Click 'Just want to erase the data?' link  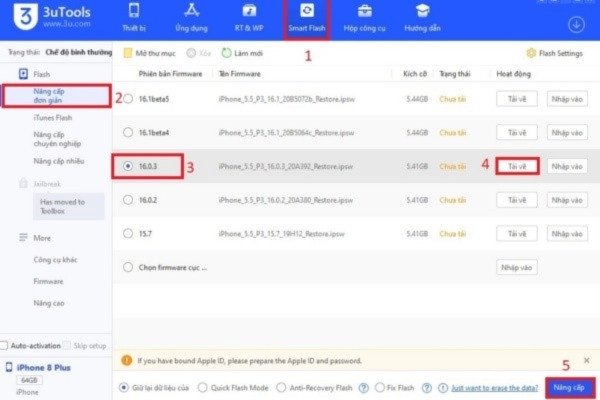click(496, 387)
